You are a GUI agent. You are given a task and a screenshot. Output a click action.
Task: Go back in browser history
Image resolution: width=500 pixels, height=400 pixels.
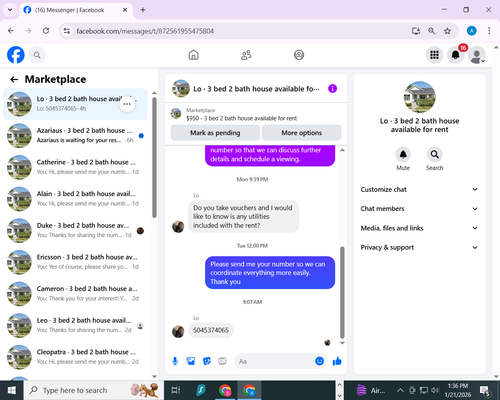click(11, 31)
